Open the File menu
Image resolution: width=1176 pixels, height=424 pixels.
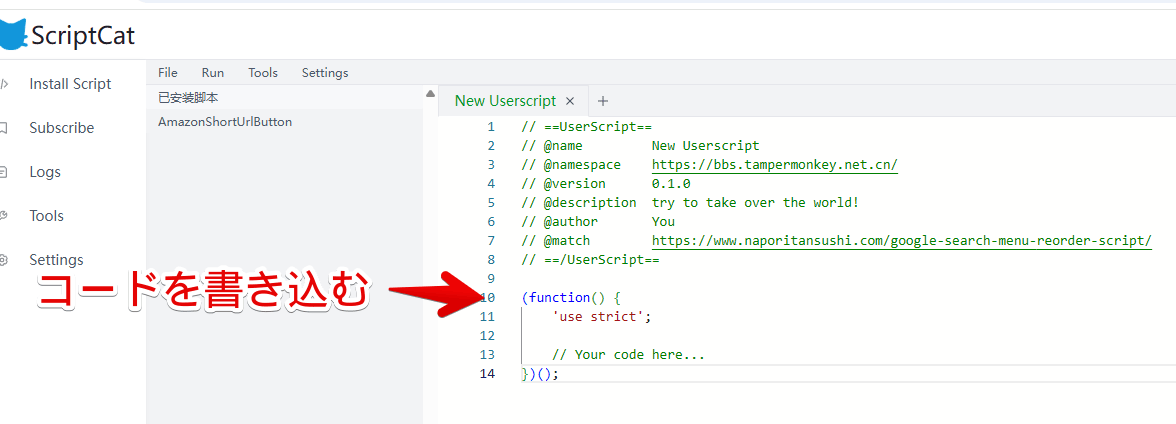point(168,73)
